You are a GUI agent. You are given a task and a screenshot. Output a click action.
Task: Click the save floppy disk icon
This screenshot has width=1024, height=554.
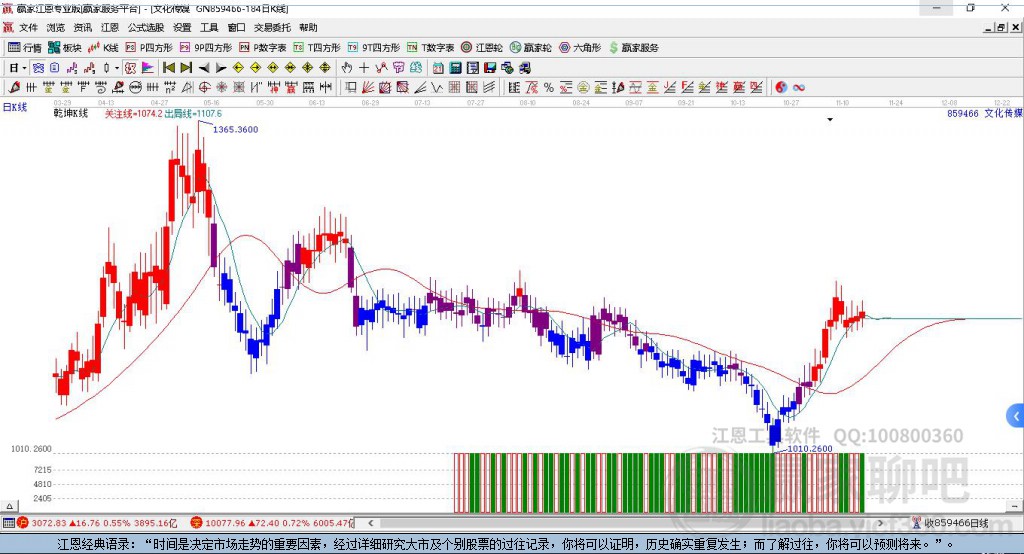pyautogui.click(x=490, y=68)
